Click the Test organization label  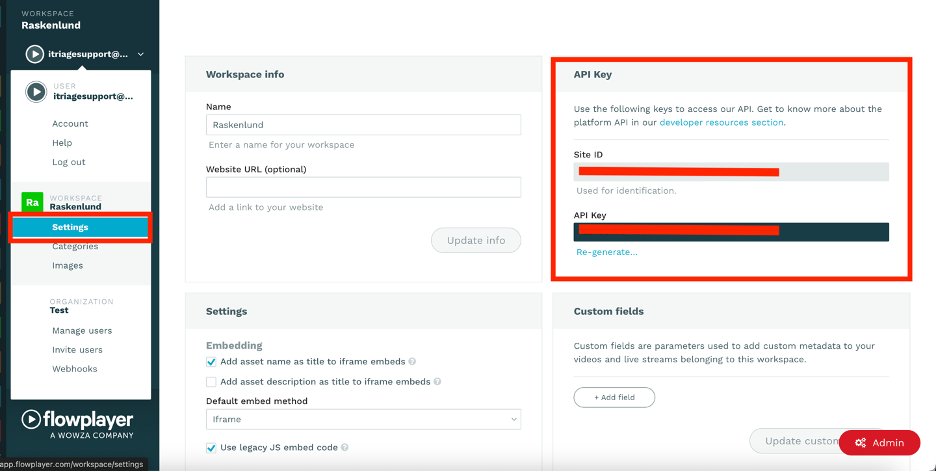[59, 310]
